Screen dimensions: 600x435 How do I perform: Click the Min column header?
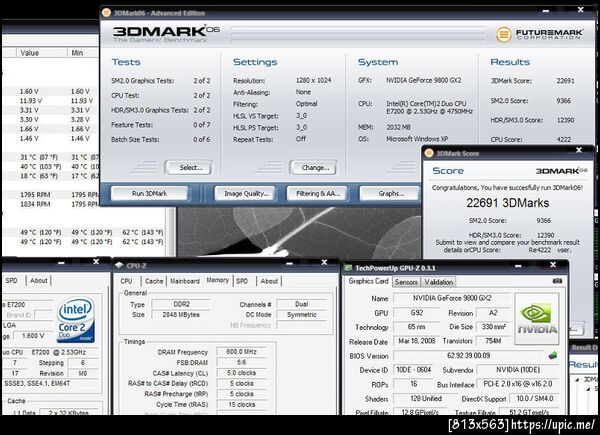pyautogui.click(x=83, y=53)
